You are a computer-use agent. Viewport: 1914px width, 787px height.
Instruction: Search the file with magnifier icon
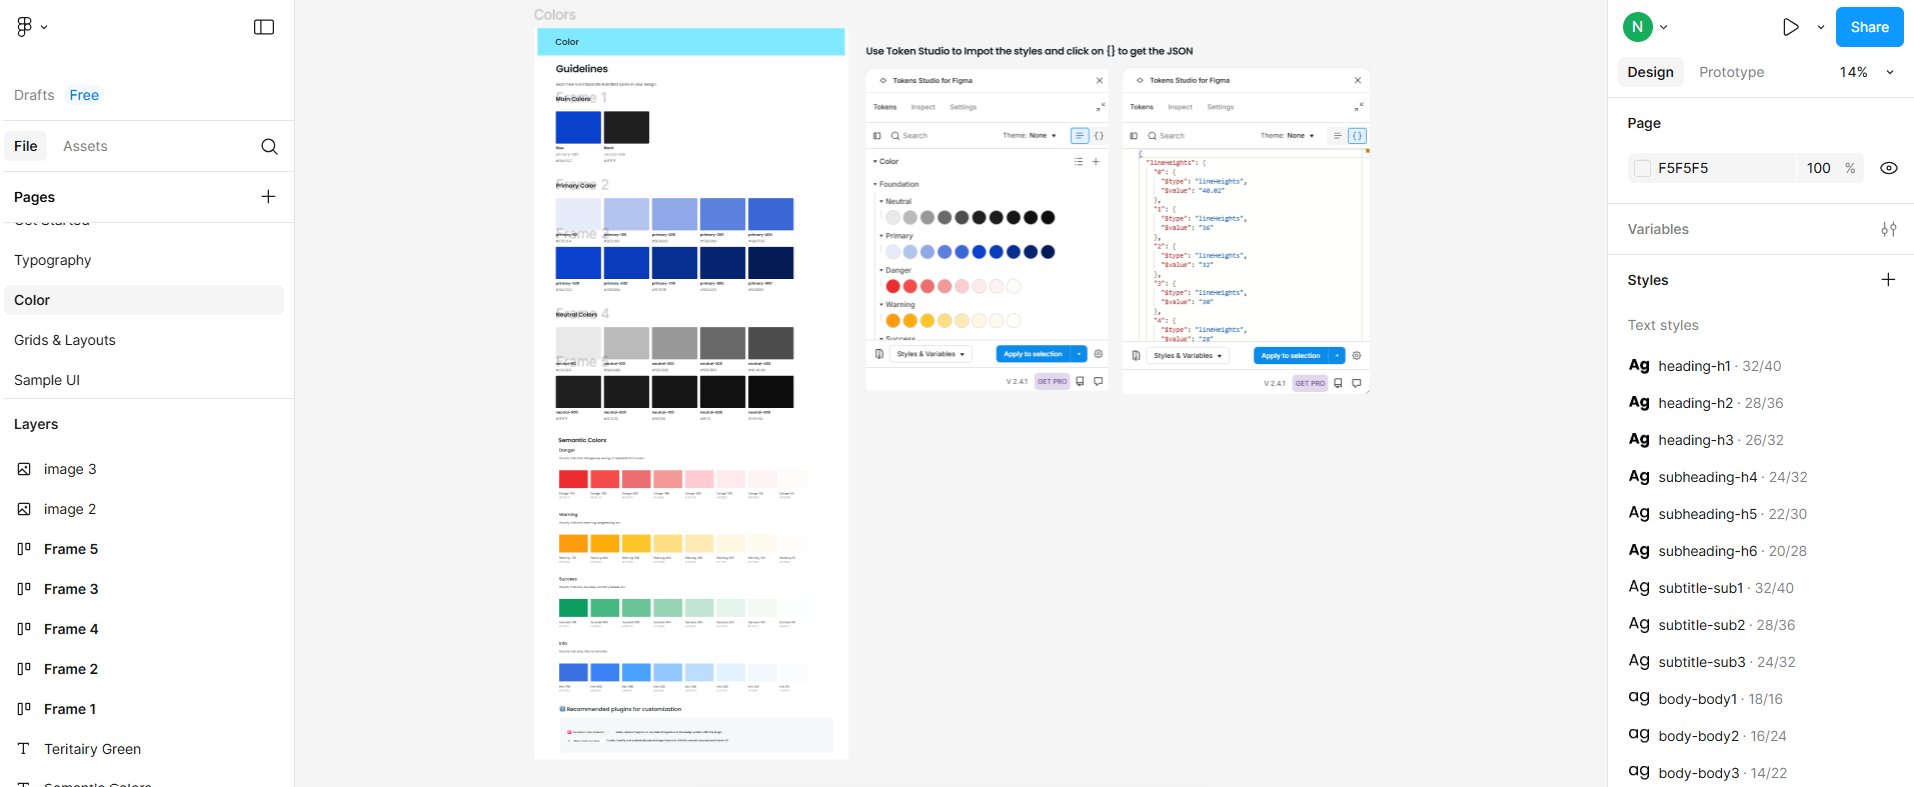click(x=269, y=146)
